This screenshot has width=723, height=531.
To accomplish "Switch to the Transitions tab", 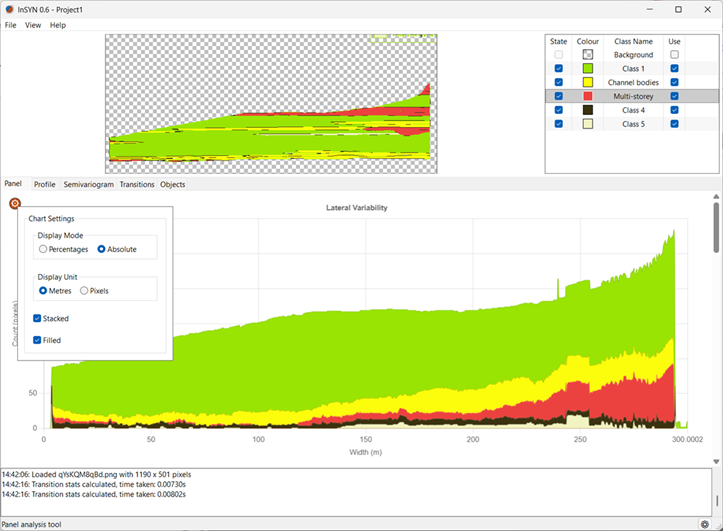I will (137, 185).
